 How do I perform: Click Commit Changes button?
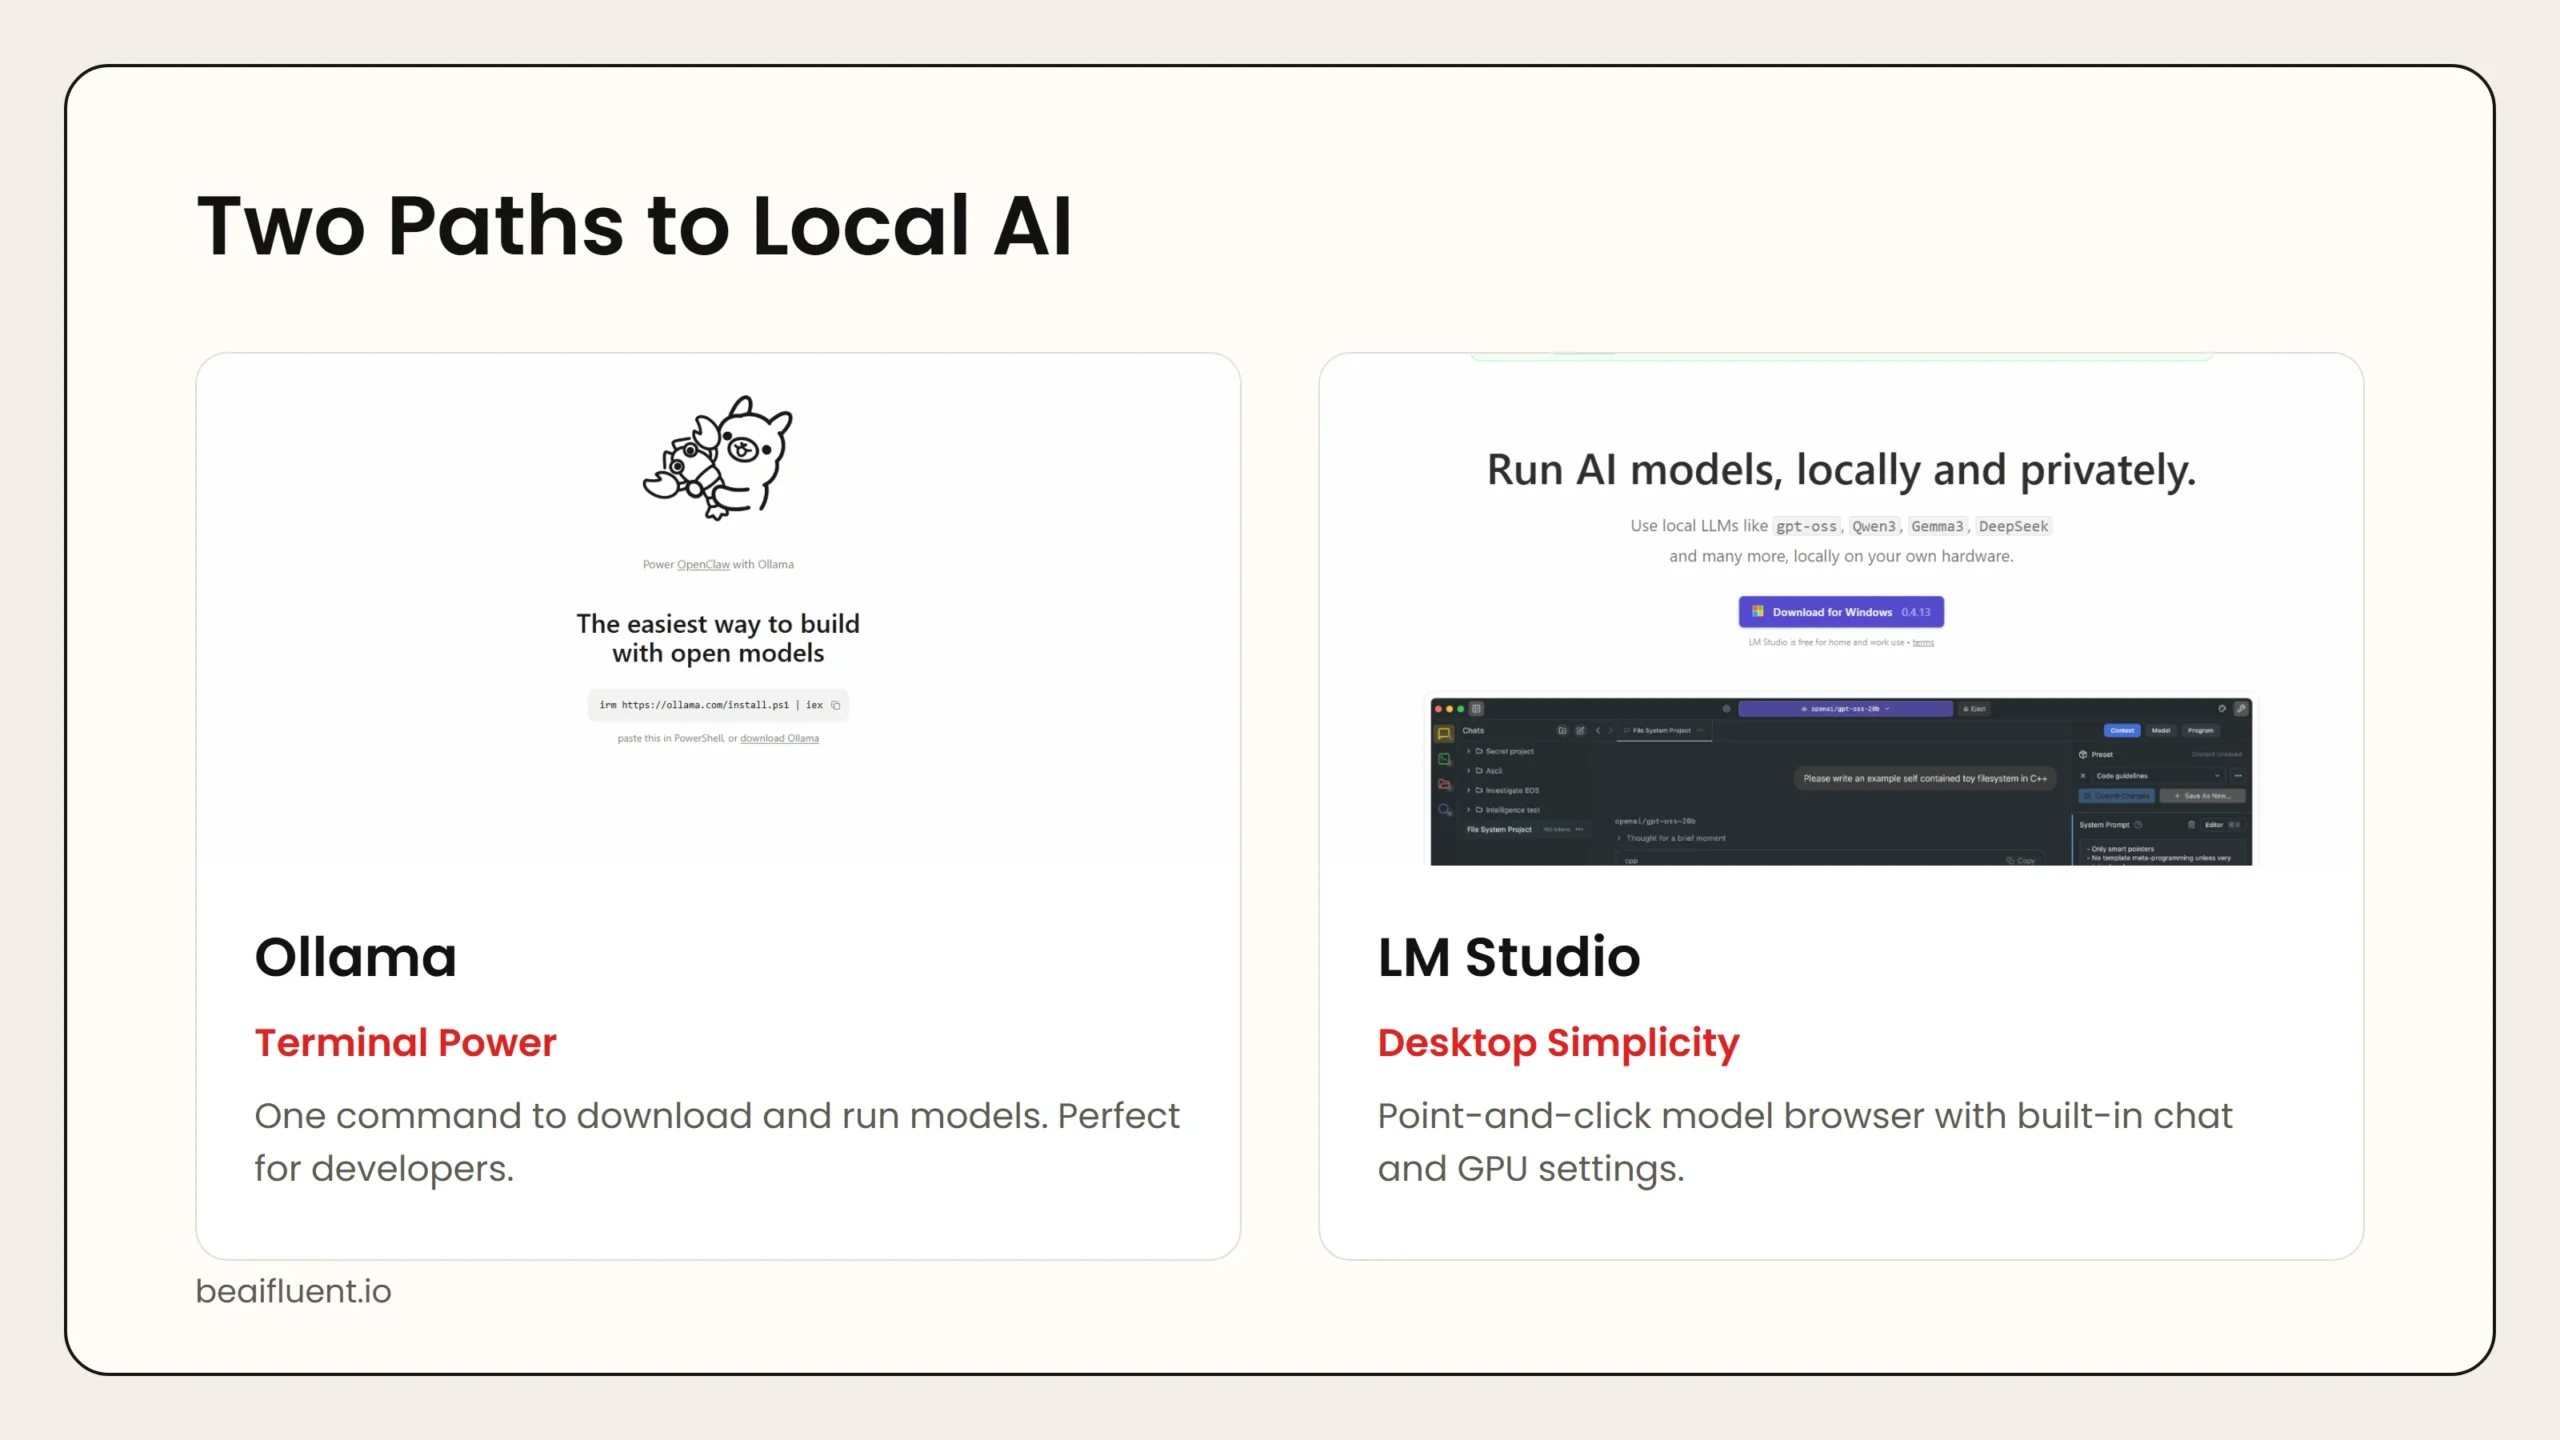pyautogui.click(x=2117, y=796)
